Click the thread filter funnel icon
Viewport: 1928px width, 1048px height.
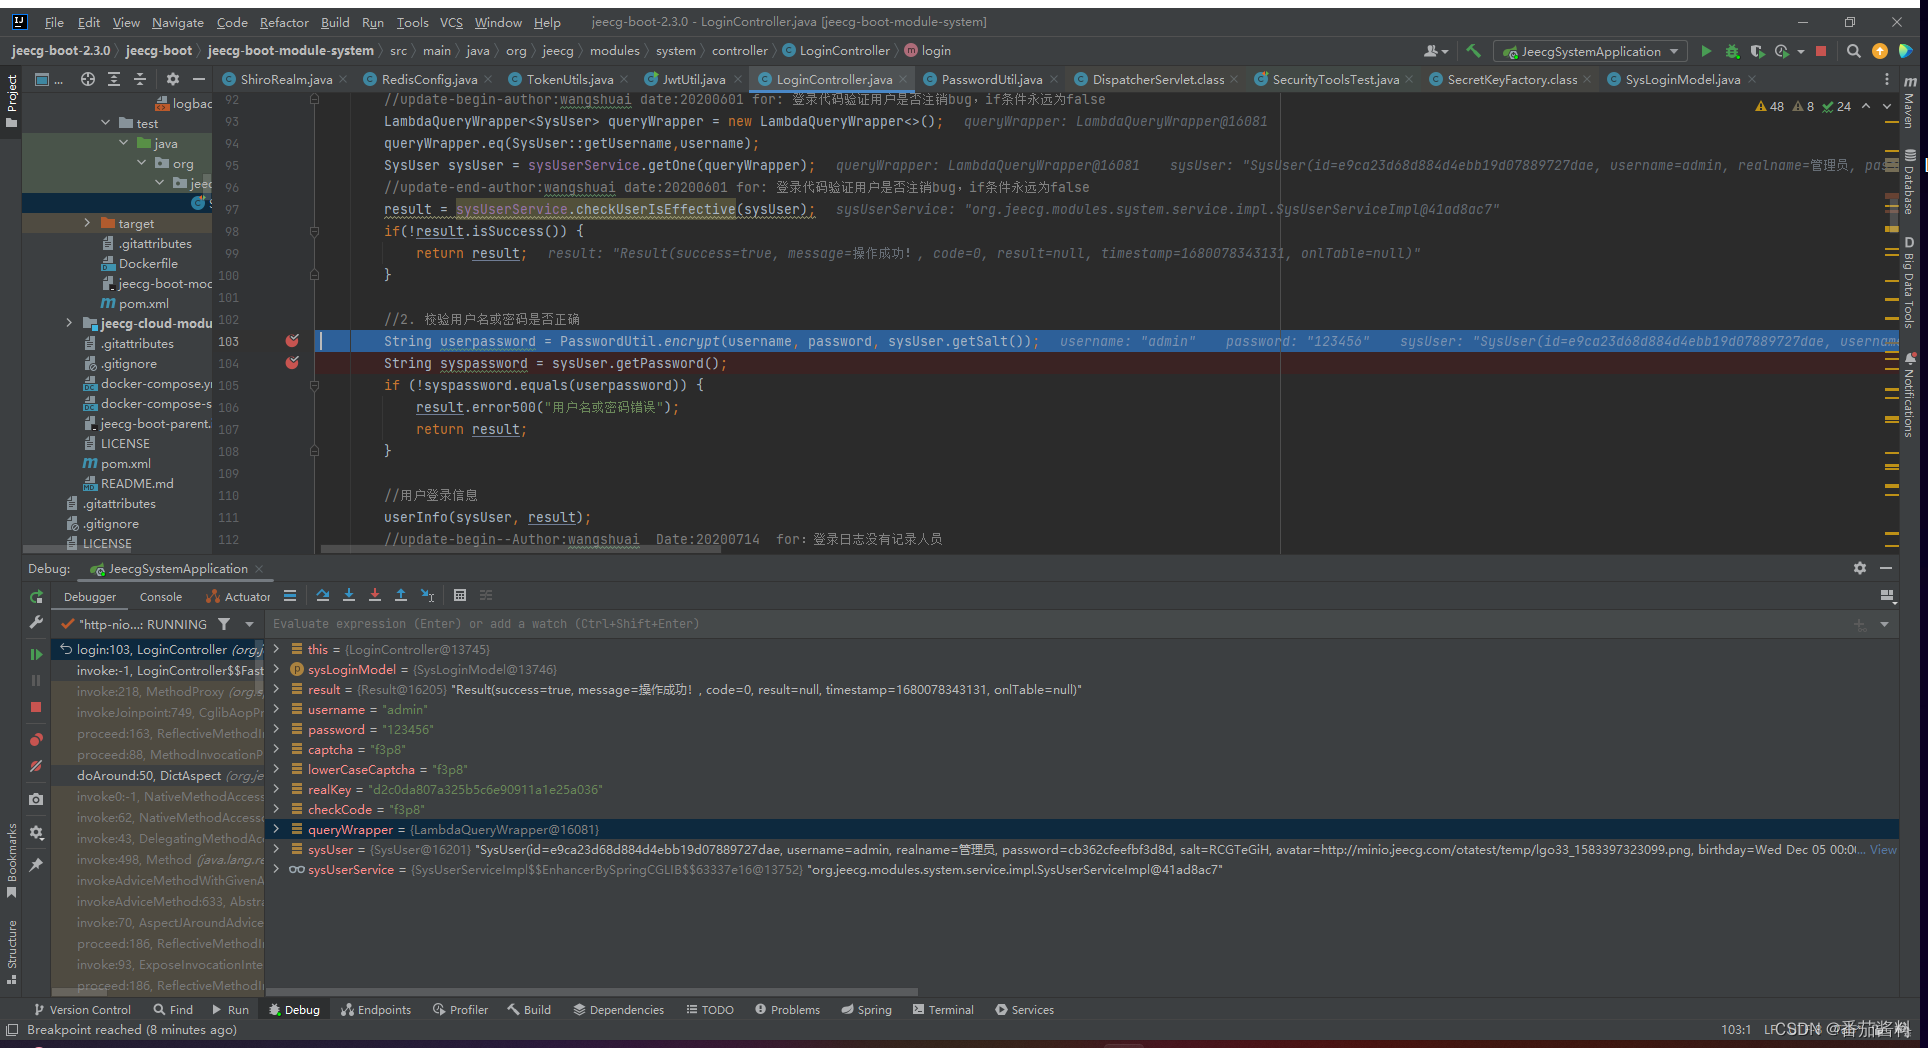coord(224,624)
